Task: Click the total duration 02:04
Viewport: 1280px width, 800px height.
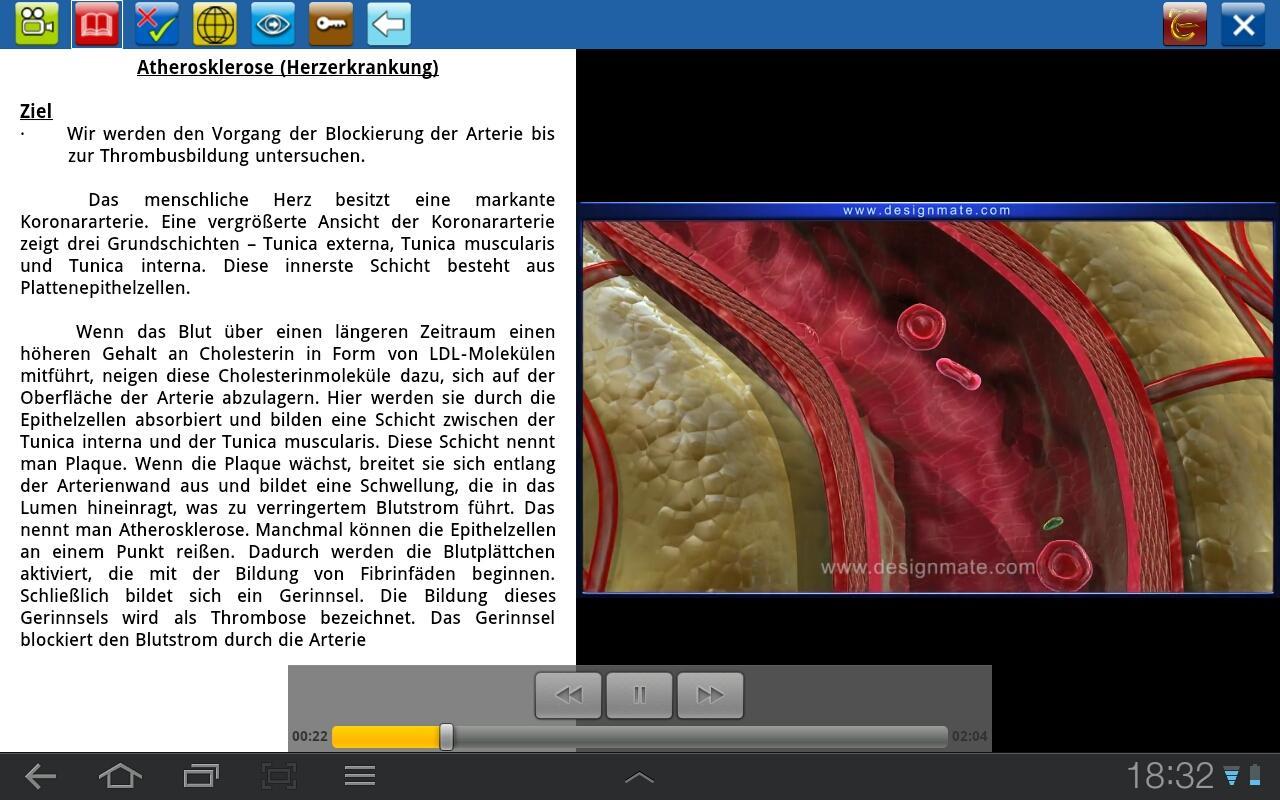Action: 969,736
